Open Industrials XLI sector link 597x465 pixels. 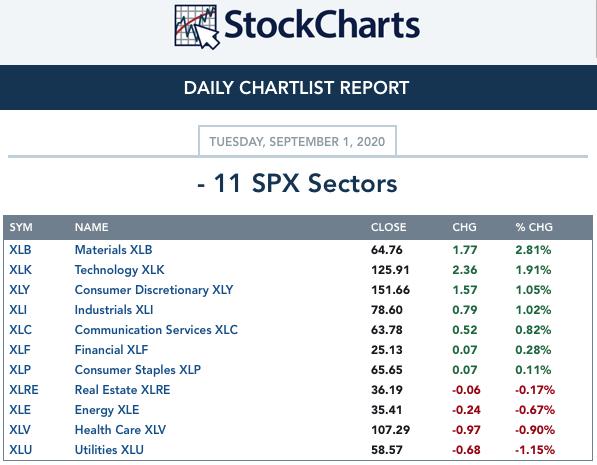click(114, 310)
